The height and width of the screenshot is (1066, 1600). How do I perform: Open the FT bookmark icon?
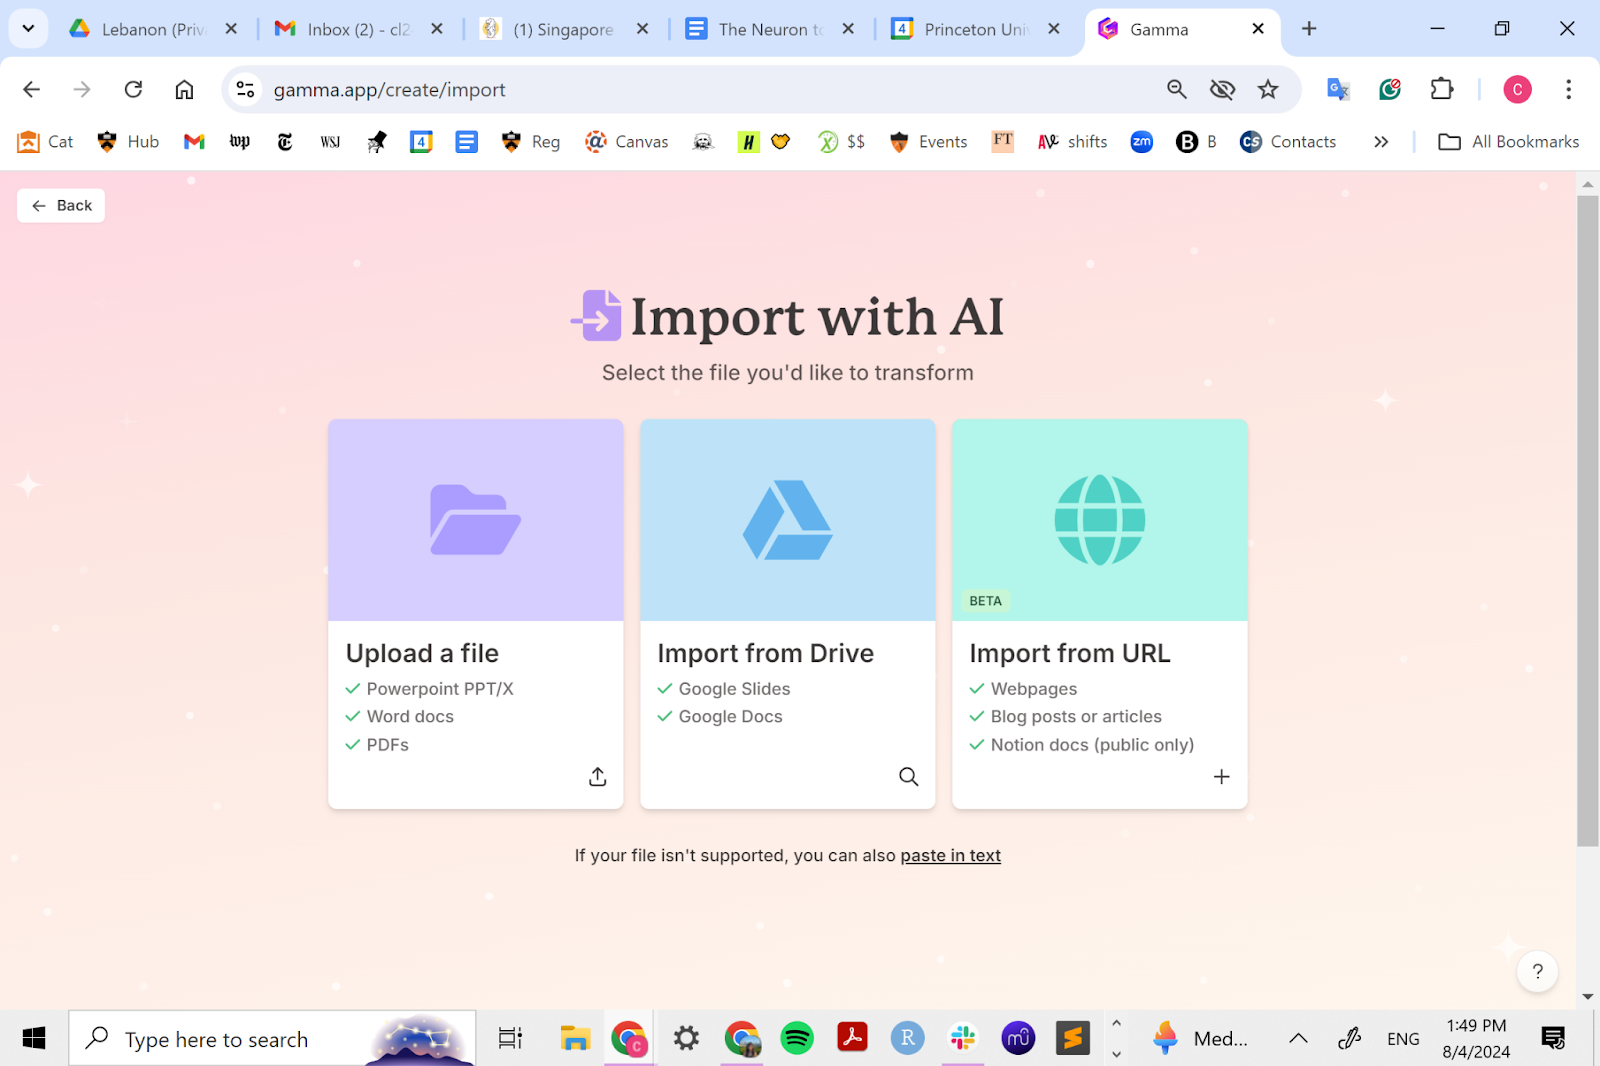pos(1003,142)
